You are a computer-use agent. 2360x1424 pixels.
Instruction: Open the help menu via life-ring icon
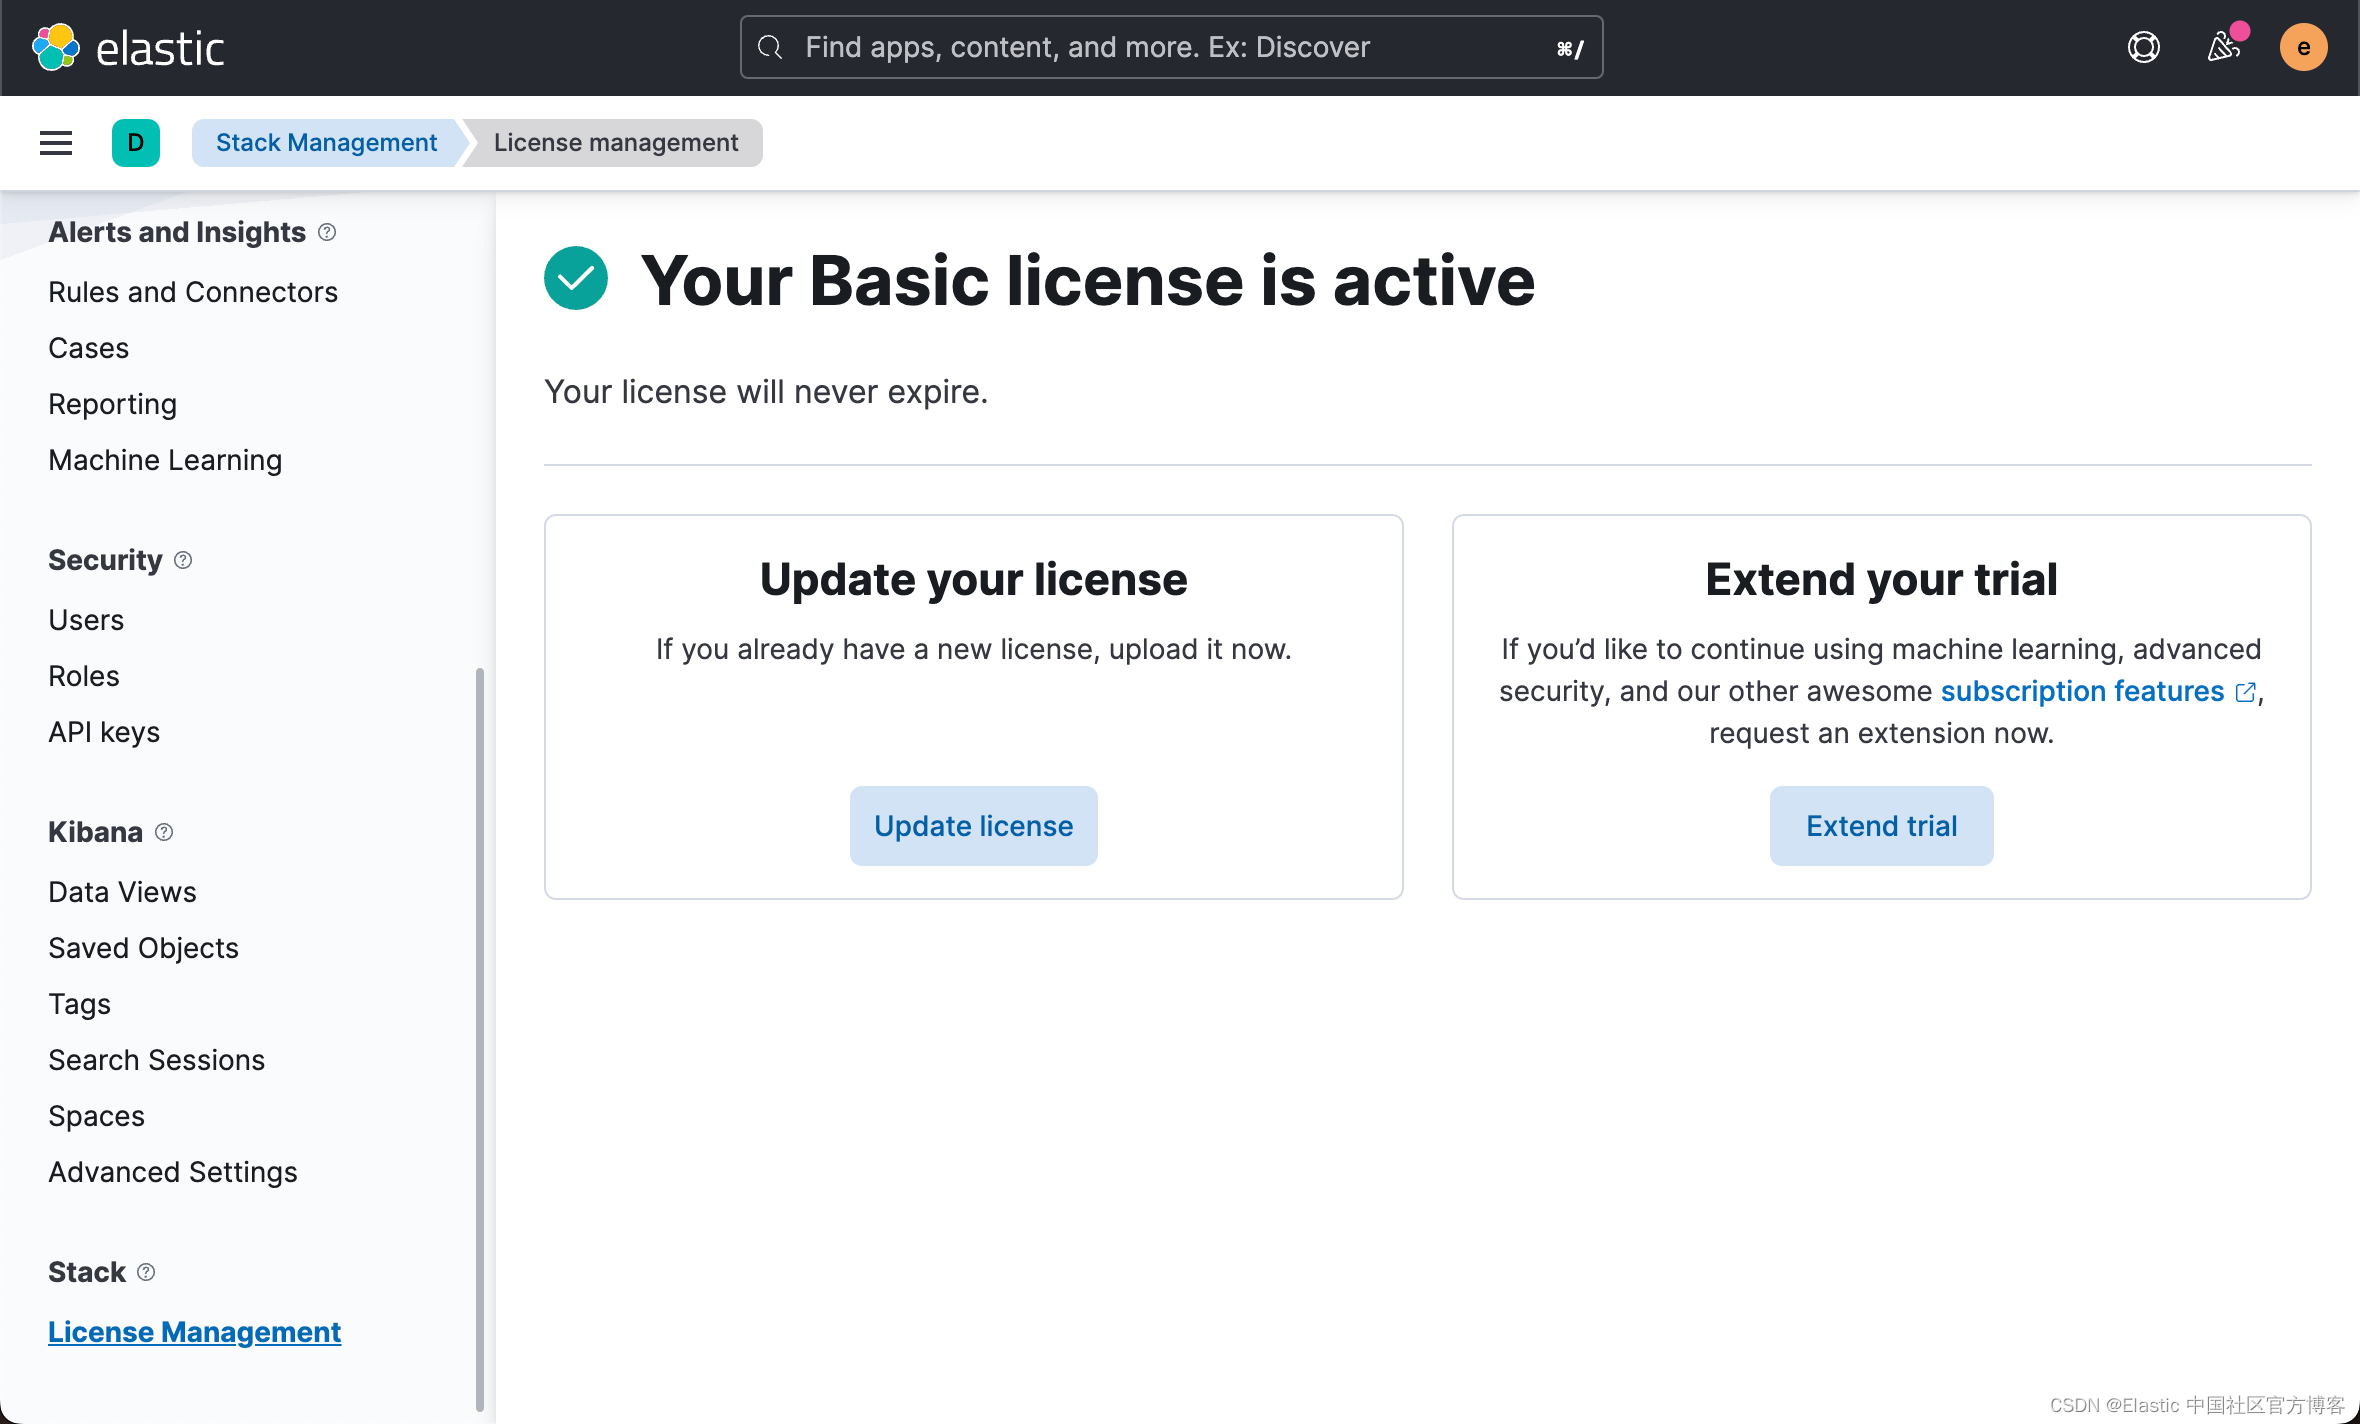click(x=2142, y=47)
